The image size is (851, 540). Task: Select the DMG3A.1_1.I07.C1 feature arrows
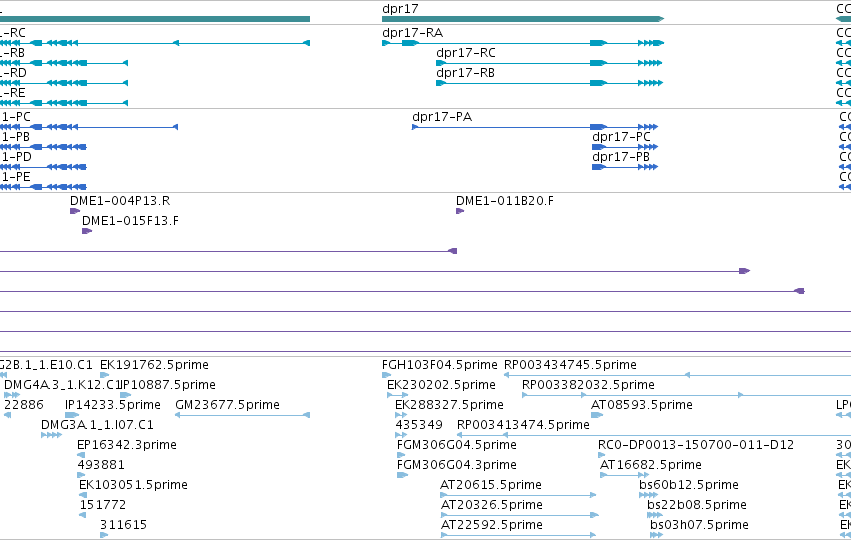pyautogui.click(x=52, y=435)
